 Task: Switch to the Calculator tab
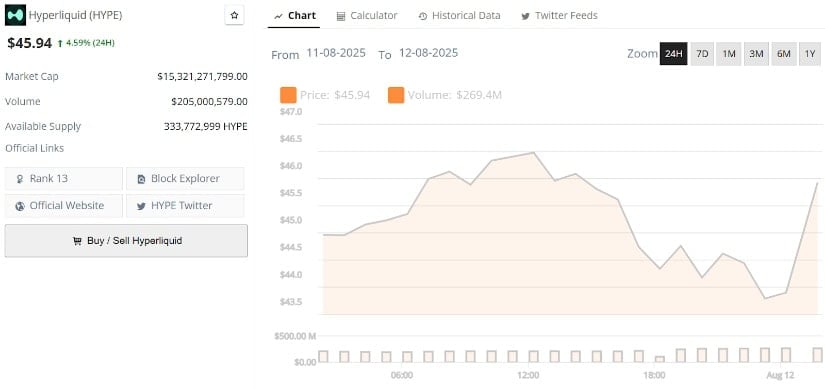[367, 16]
